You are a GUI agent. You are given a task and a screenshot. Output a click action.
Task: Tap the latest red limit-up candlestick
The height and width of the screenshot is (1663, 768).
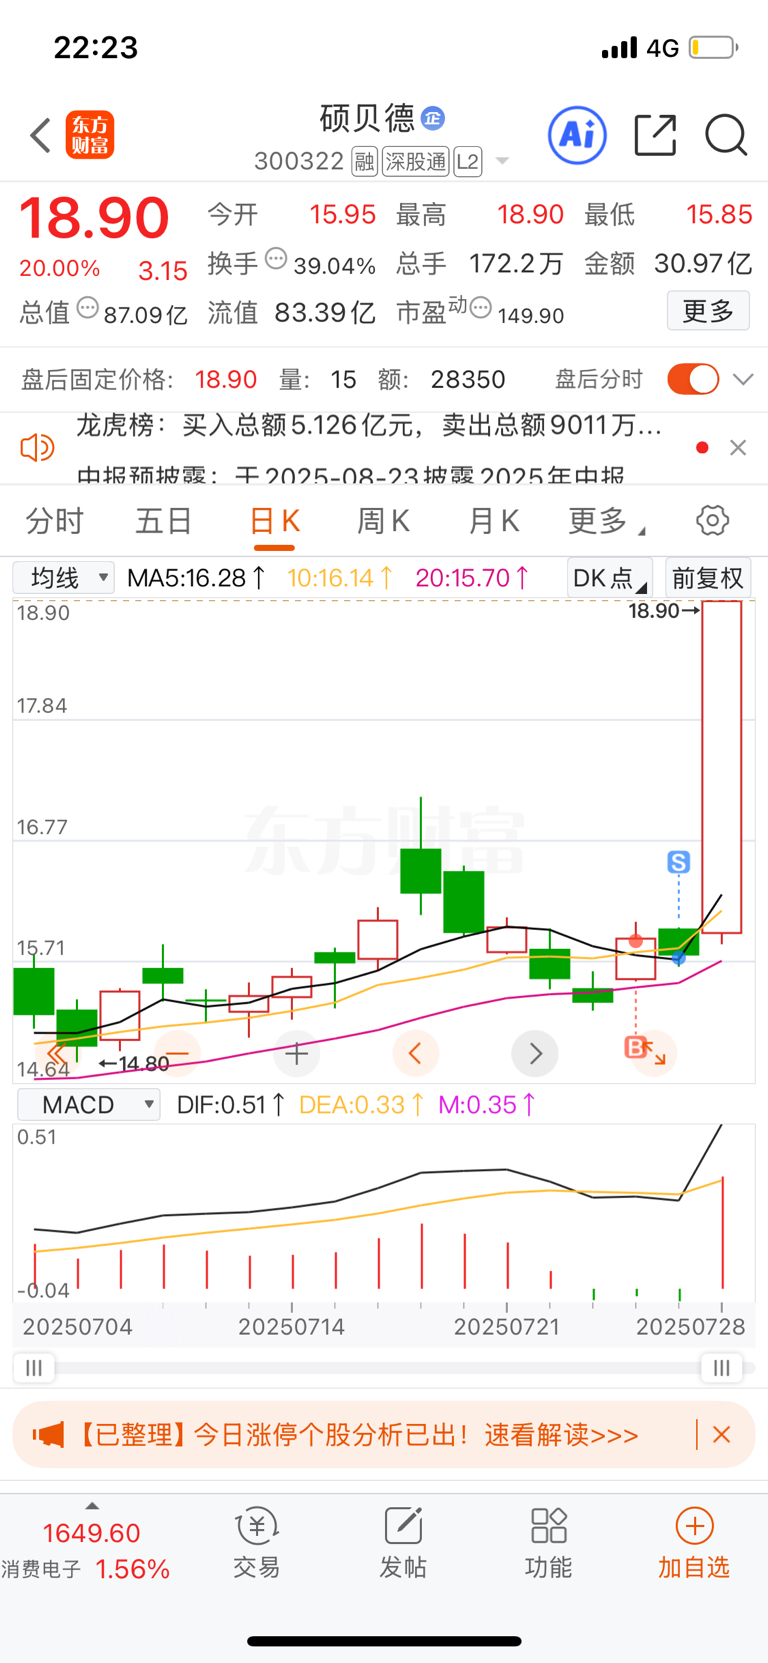click(722, 768)
